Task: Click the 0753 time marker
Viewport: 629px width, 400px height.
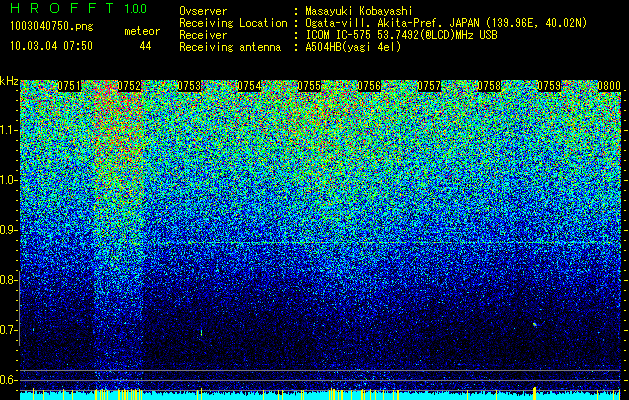Action: (189, 86)
